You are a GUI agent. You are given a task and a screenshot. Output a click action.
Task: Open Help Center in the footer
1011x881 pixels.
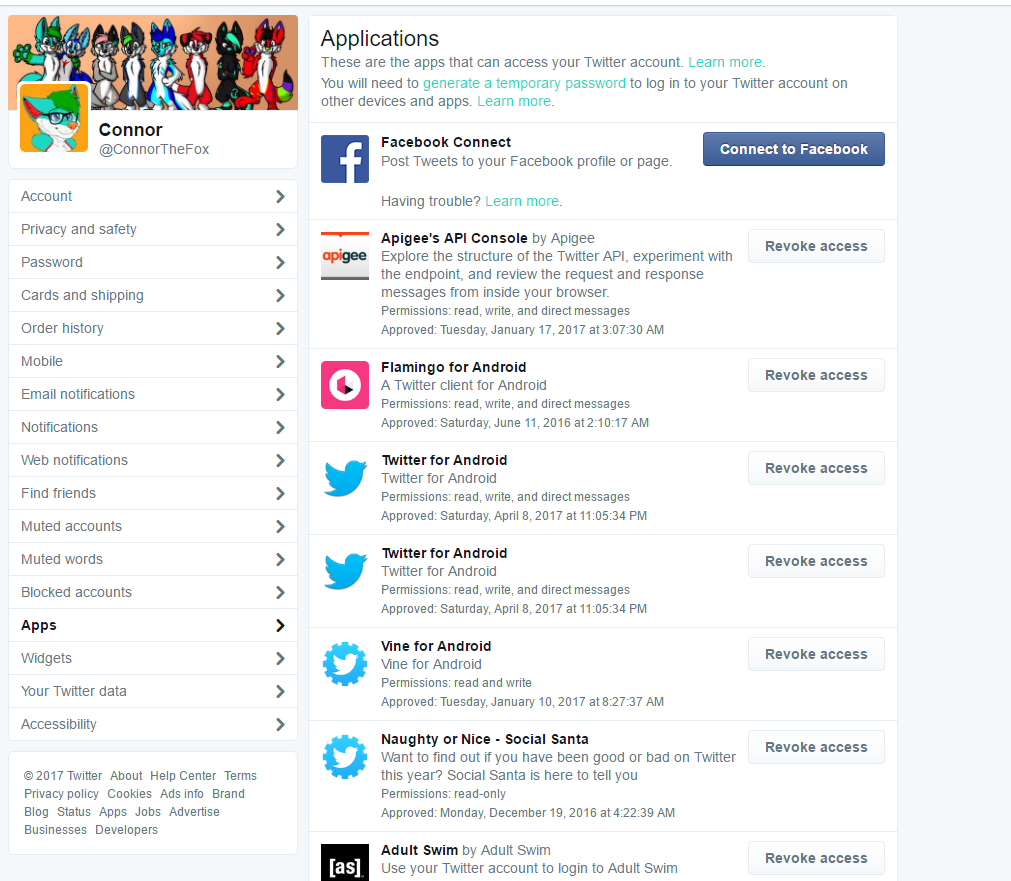pos(183,775)
